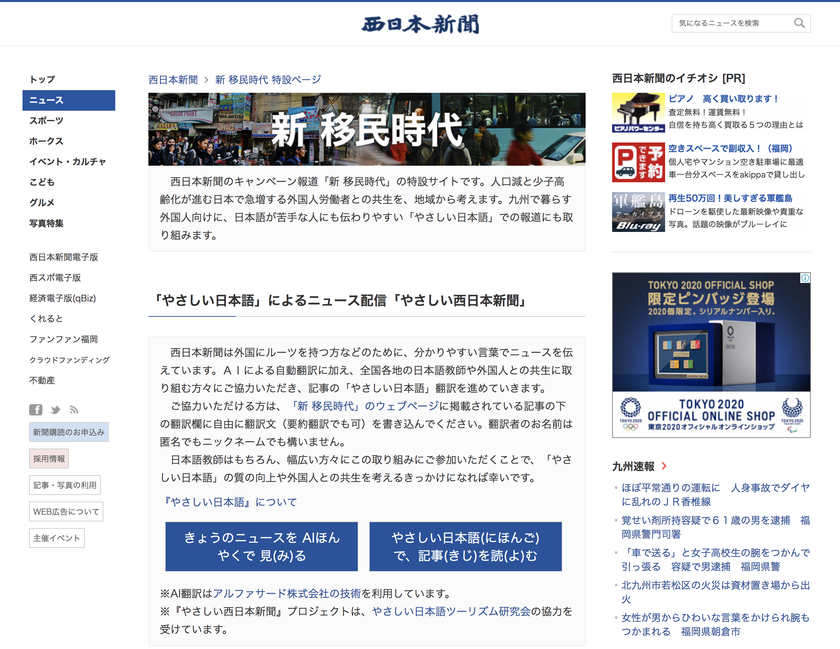Click 新聞購読のお申込み button
840x649 pixels.
pos(69,432)
